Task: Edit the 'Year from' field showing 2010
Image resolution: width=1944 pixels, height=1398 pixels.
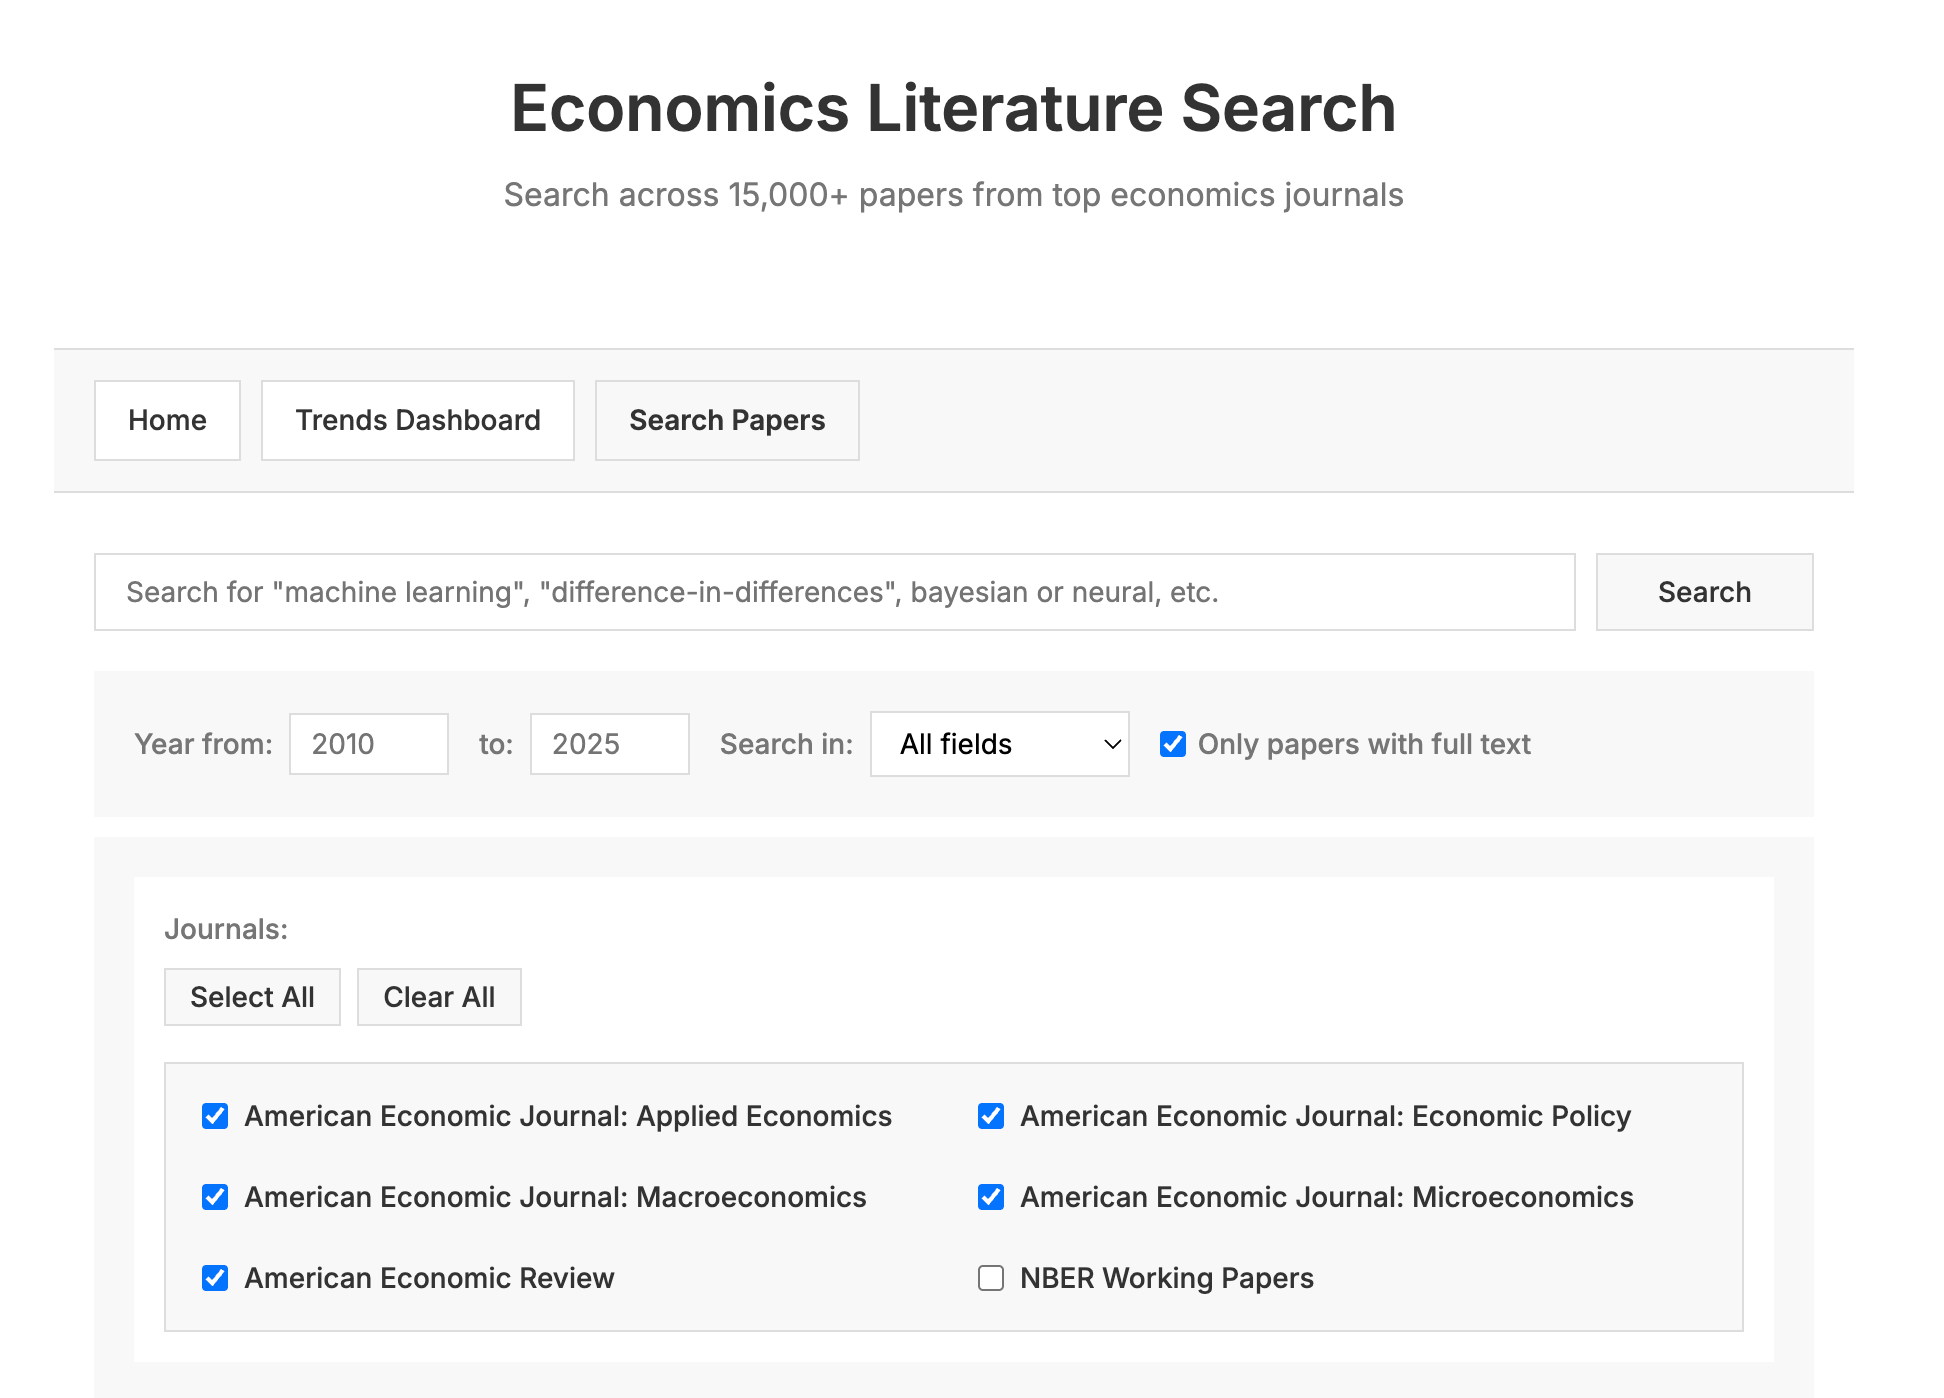Action: pyautogui.click(x=368, y=744)
